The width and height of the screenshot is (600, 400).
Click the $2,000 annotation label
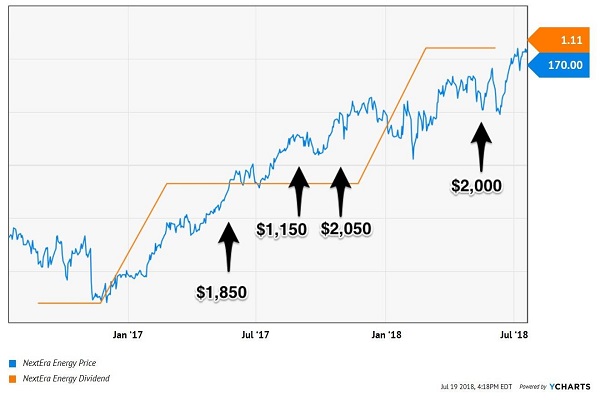476,186
